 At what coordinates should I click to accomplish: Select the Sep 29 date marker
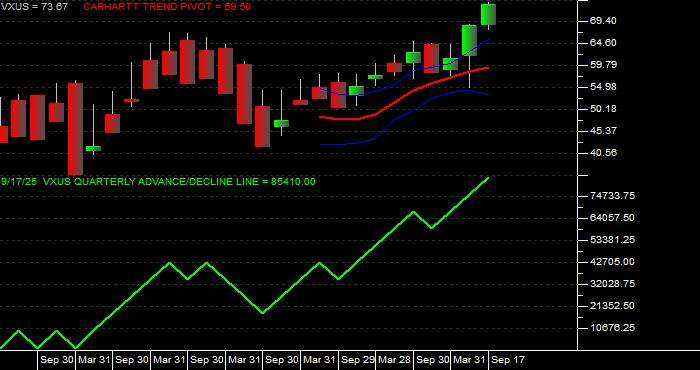pos(358,360)
